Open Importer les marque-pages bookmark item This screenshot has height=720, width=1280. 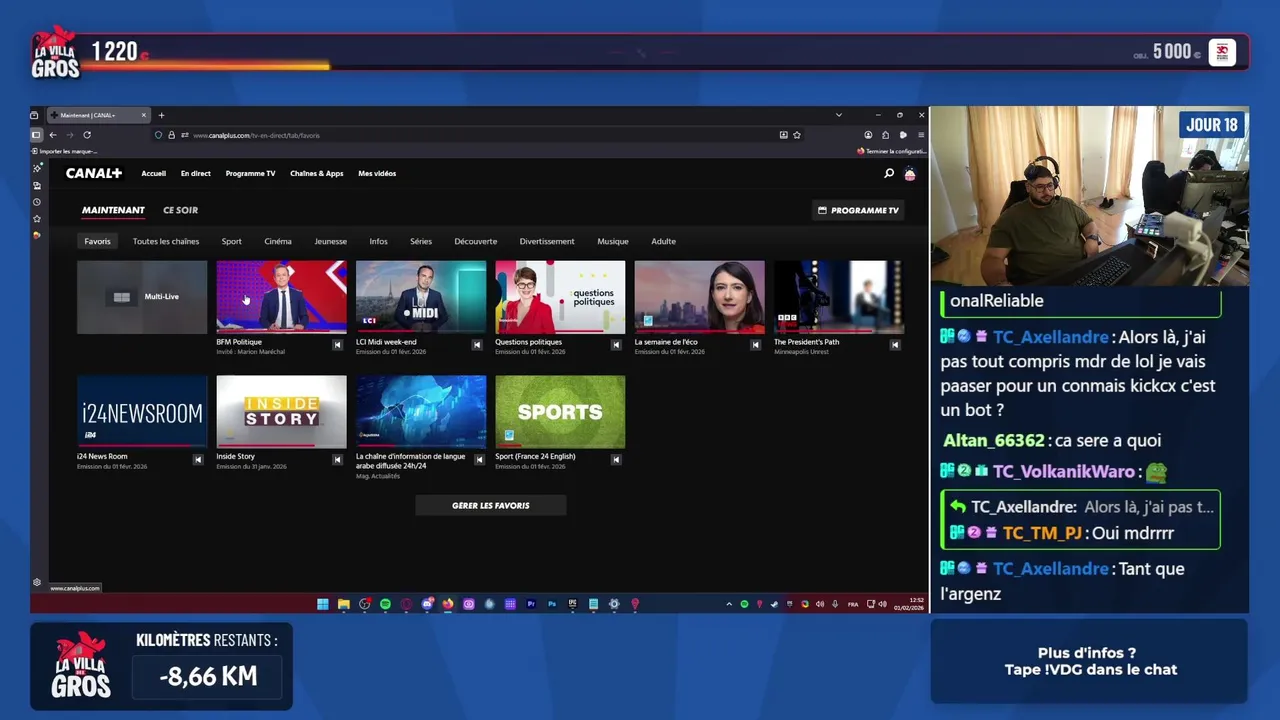(x=65, y=151)
